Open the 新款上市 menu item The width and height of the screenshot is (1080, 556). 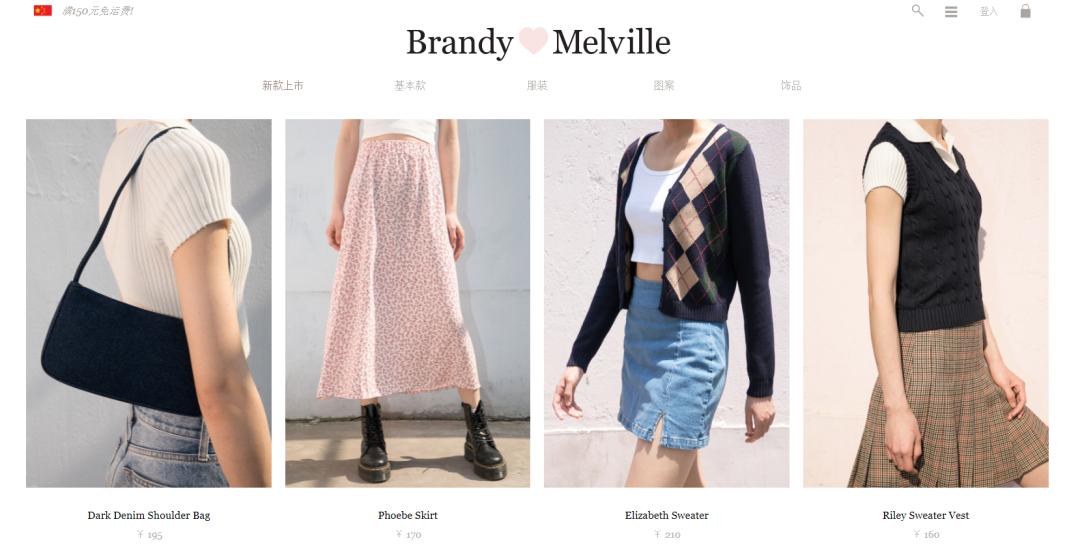coord(282,85)
